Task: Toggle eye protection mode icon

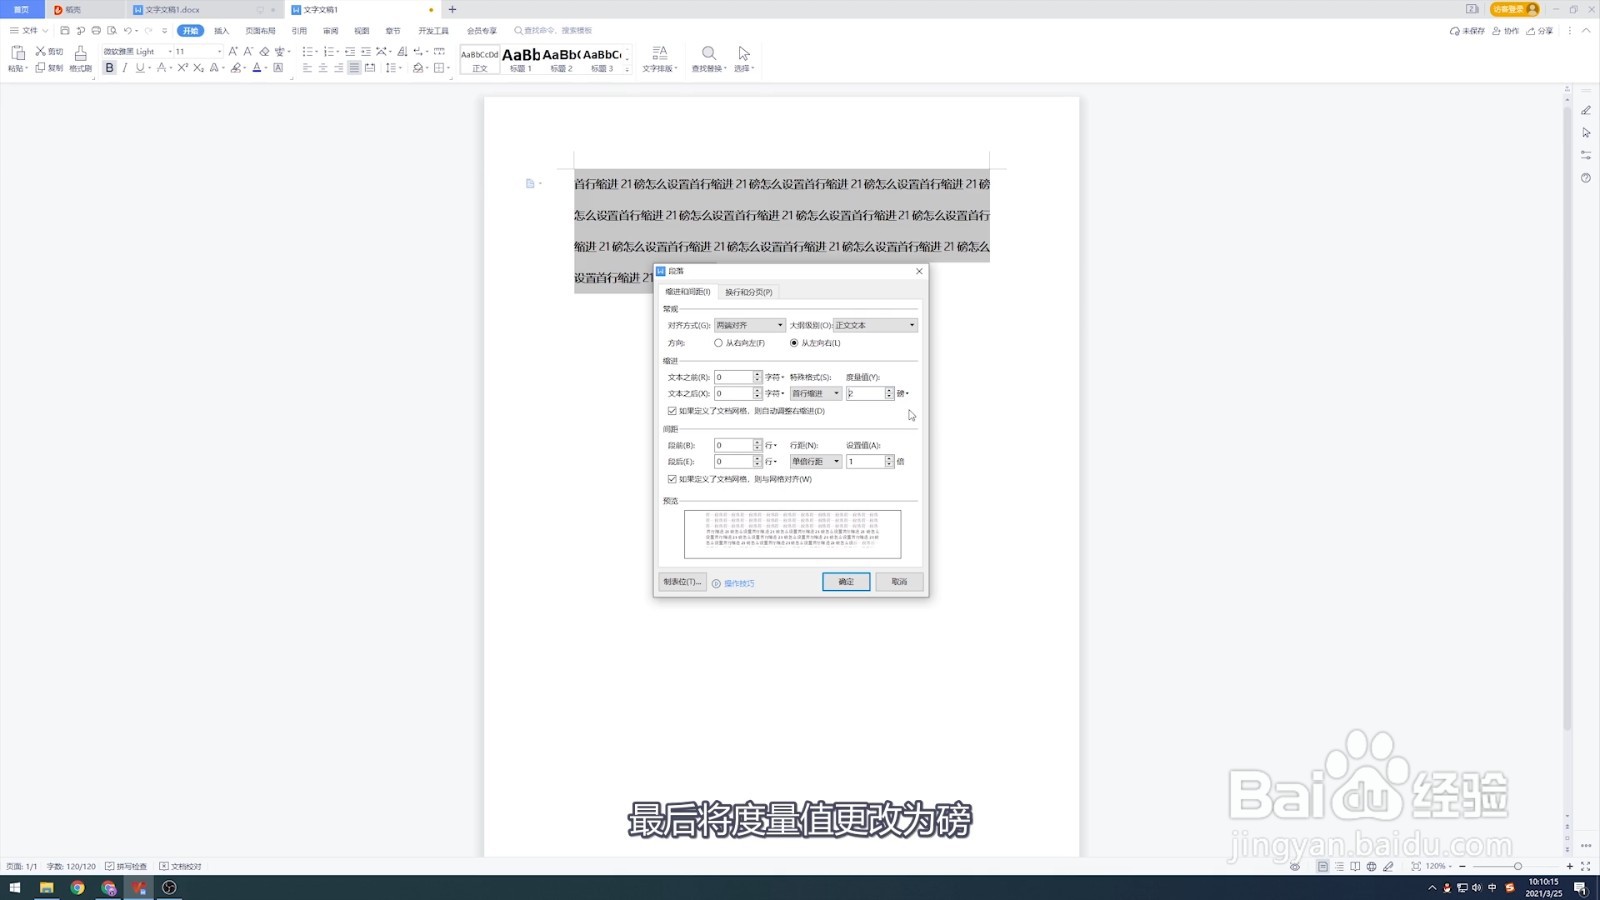Action: tap(1295, 866)
